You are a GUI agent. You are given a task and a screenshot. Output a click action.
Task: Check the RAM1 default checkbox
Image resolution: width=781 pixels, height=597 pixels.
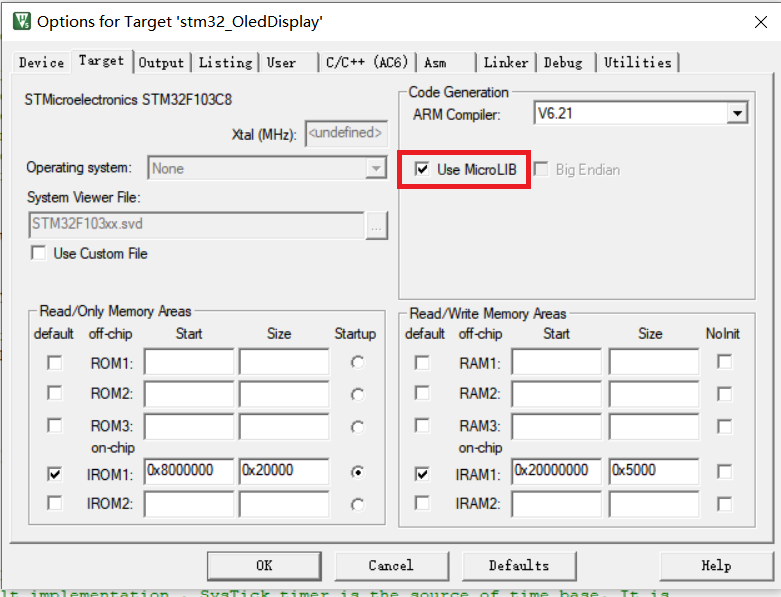coord(422,362)
